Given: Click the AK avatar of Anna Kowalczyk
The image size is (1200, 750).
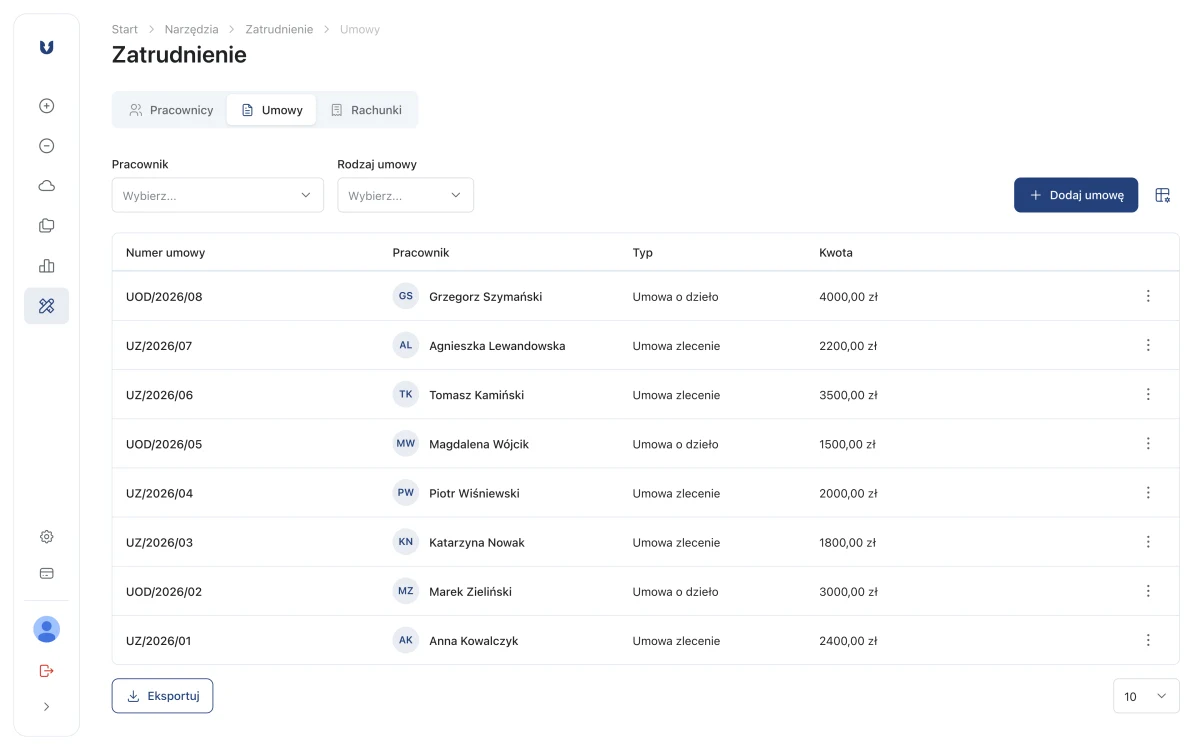Looking at the screenshot, I should (x=406, y=640).
